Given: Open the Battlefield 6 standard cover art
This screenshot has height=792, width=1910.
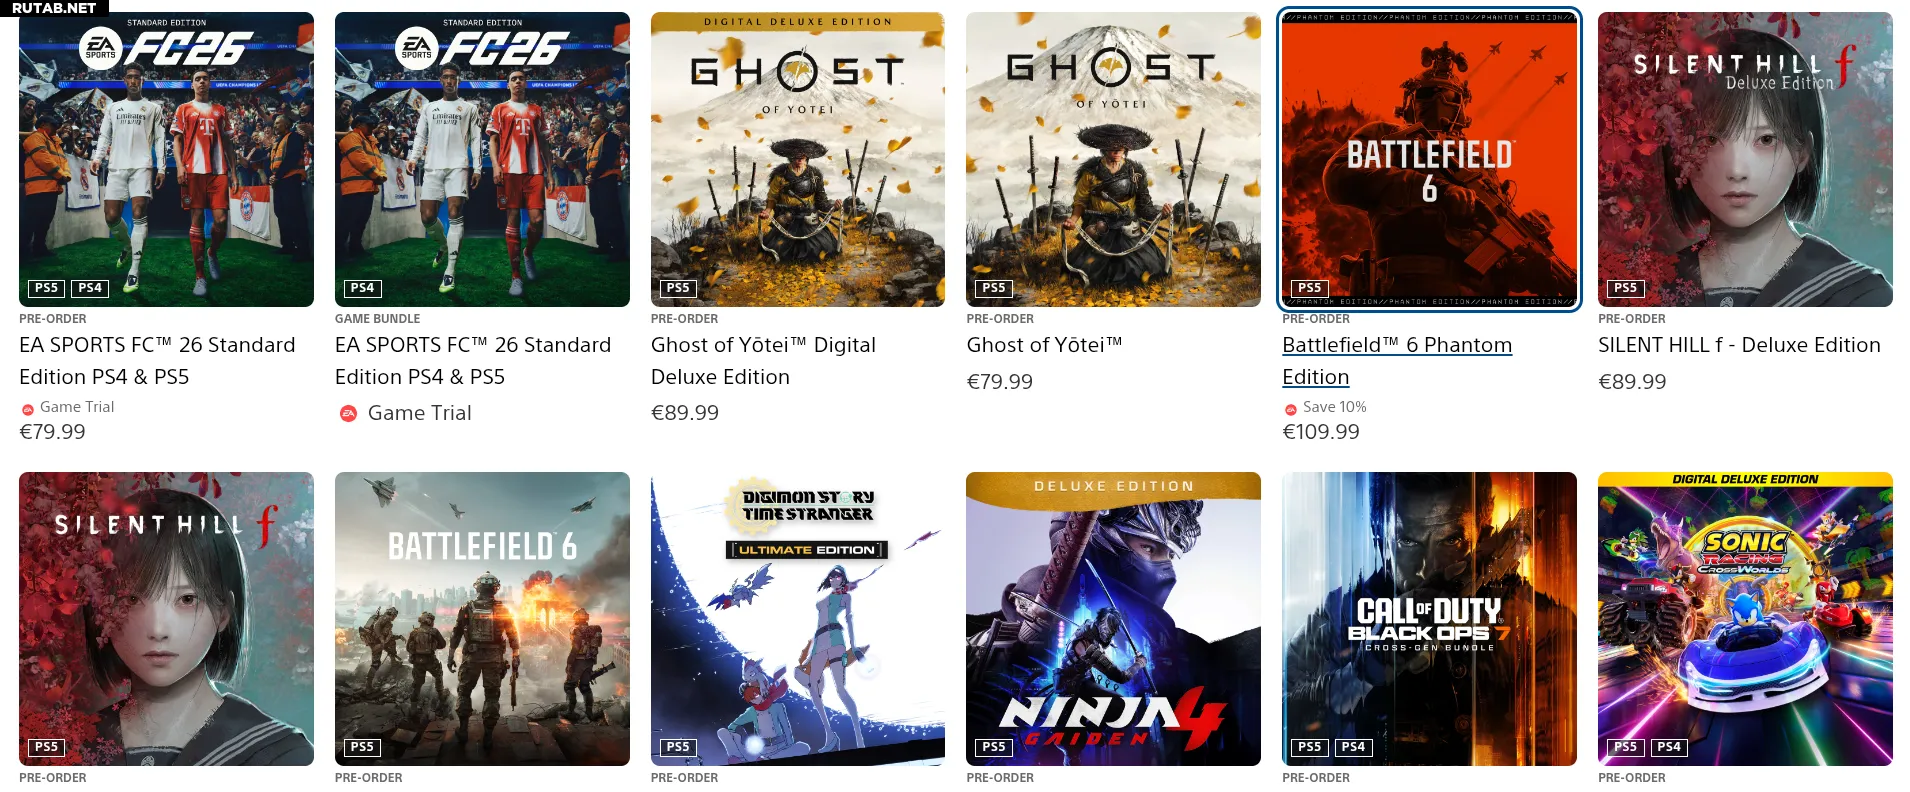Looking at the screenshot, I should (x=482, y=619).
